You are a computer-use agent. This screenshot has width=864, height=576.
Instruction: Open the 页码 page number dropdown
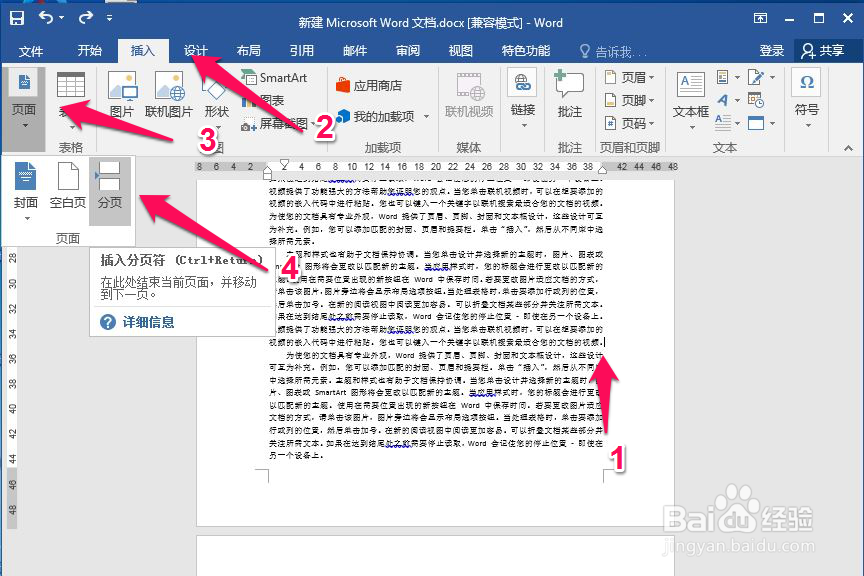(x=630, y=123)
